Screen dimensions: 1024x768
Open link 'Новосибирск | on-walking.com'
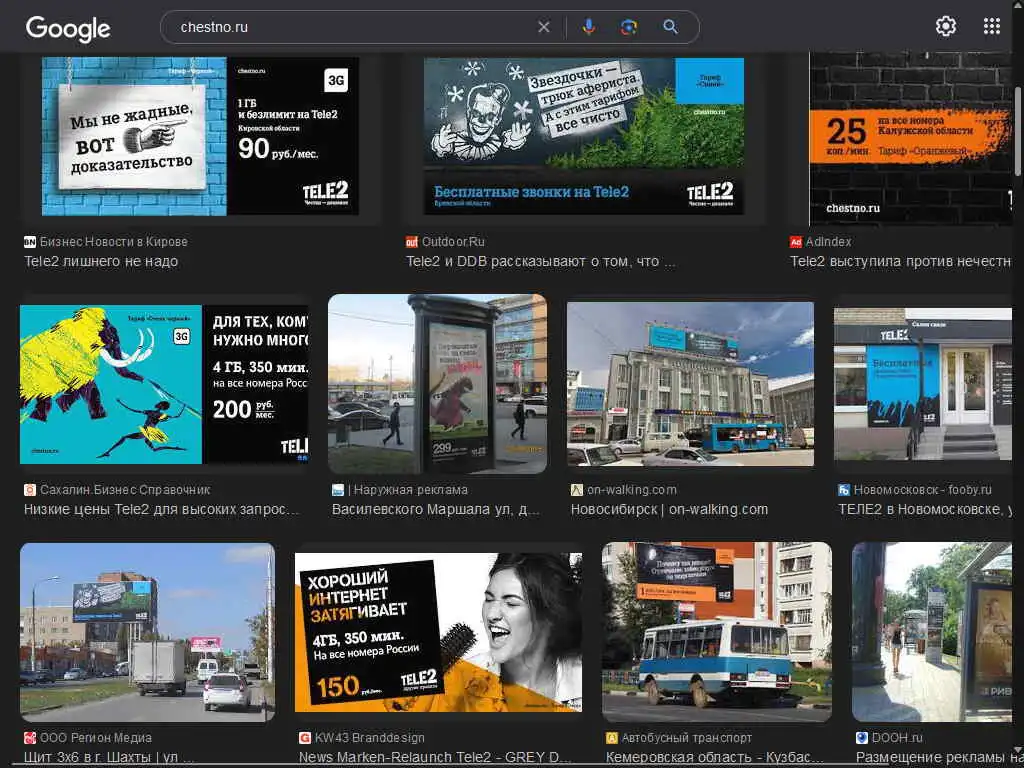click(x=669, y=509)
